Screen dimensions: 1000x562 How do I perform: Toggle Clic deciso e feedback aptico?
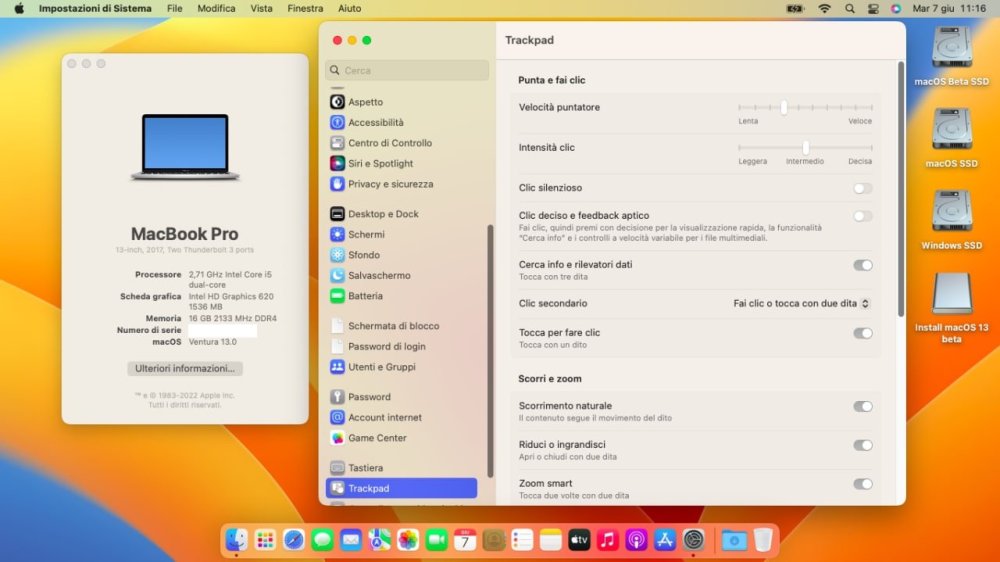click(x=862, y=216)
